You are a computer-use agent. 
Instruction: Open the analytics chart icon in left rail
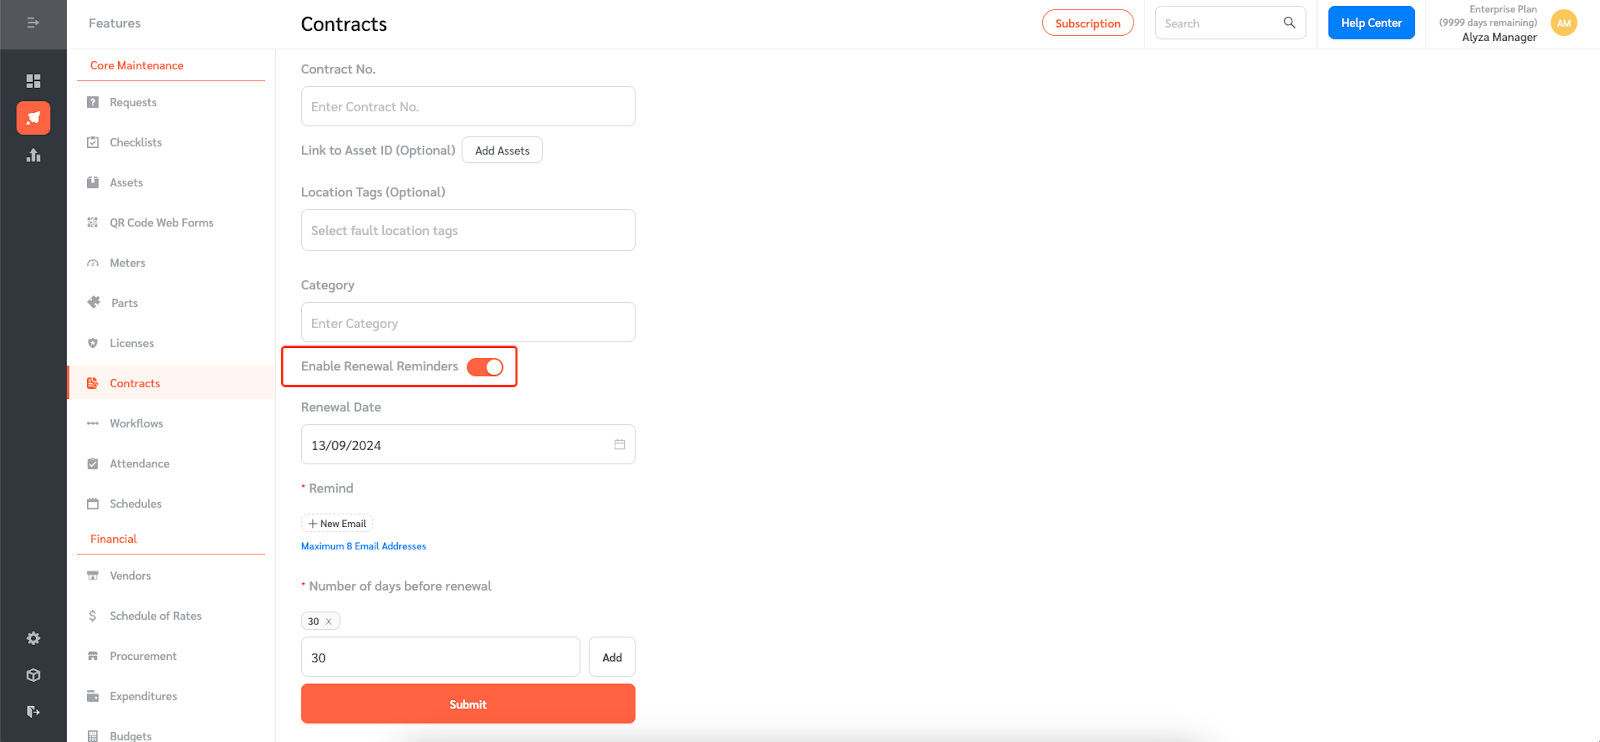(33, 155)
